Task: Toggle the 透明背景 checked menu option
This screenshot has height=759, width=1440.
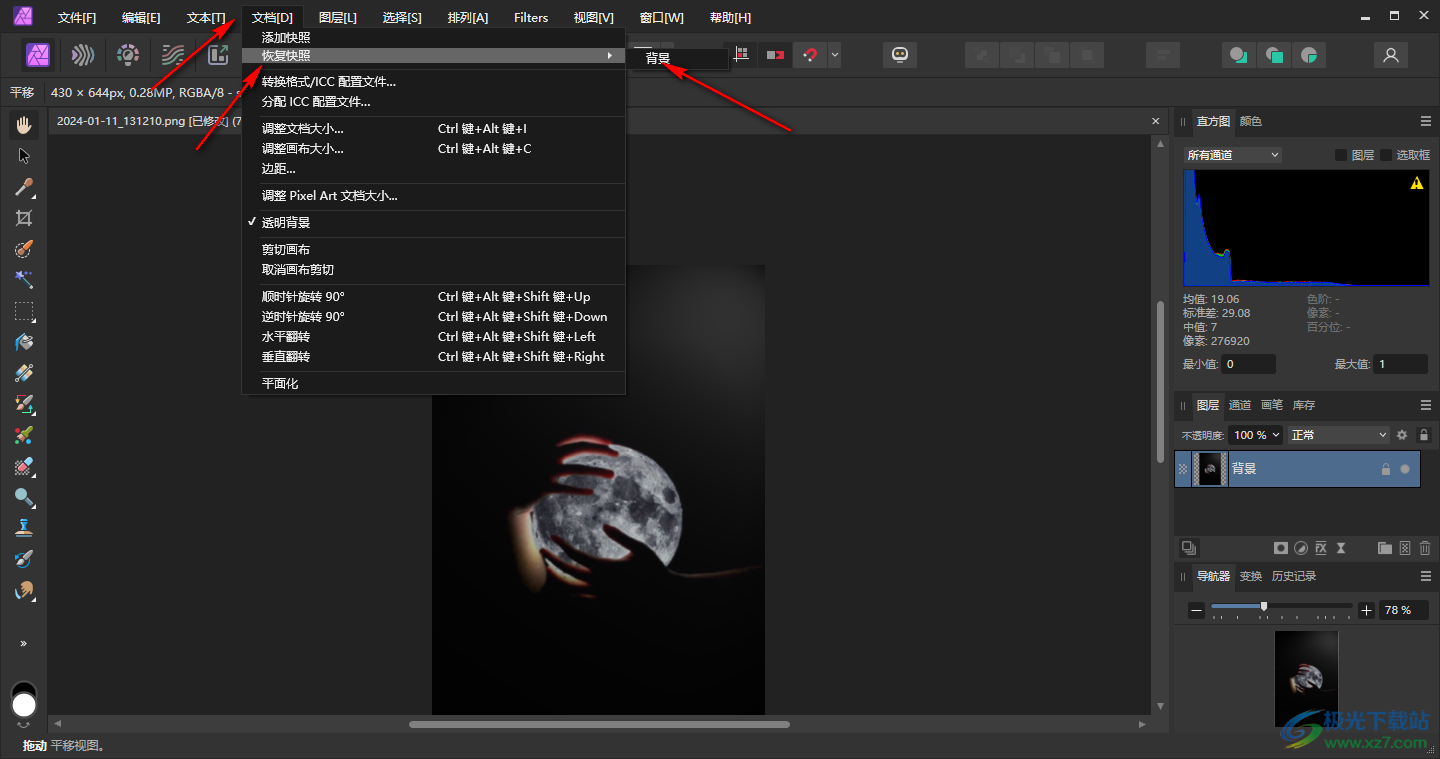Action: tap(286, 223)
